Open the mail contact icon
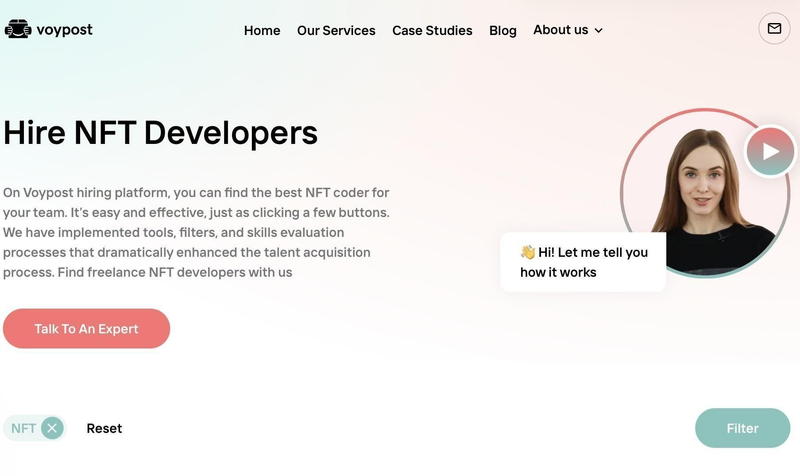This screenshot has height=476, width=800. tap(774, 29)
